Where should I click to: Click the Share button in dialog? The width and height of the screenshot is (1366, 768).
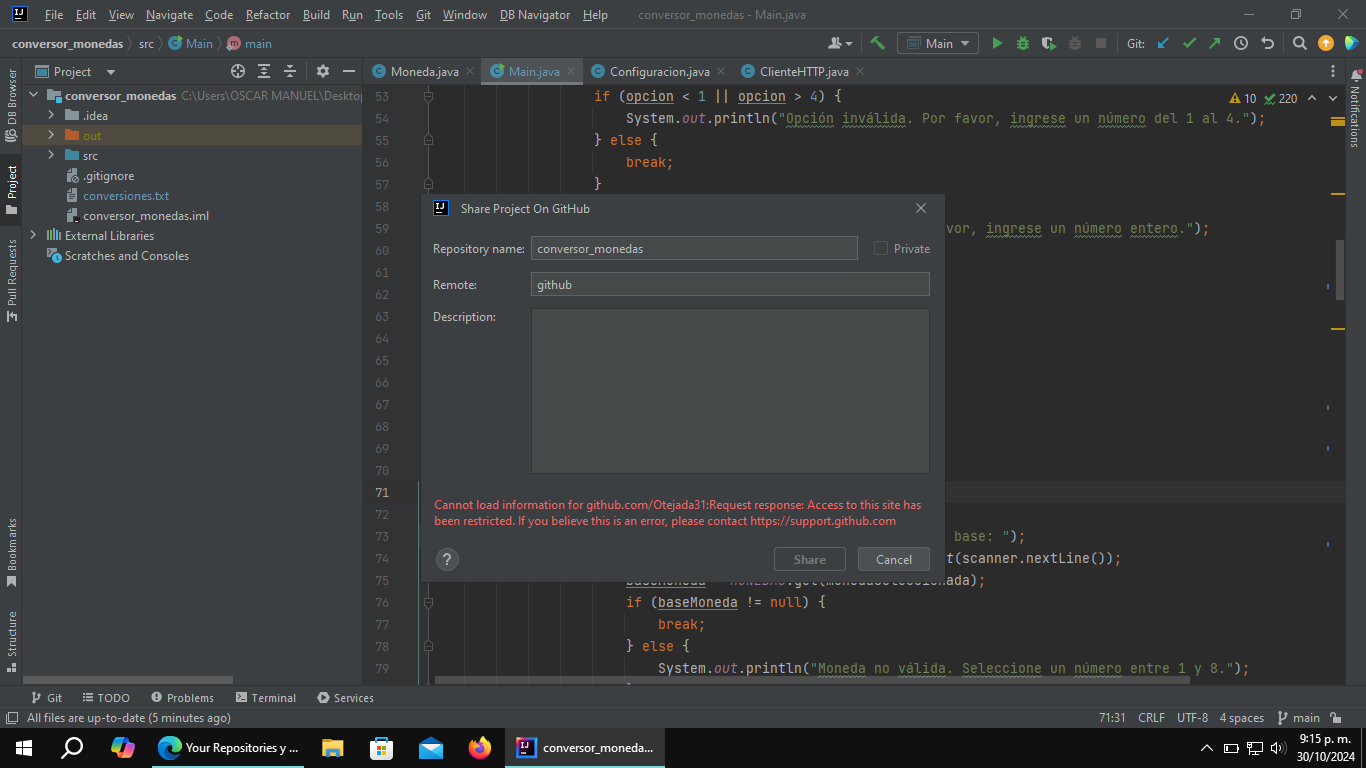[810, 559]
